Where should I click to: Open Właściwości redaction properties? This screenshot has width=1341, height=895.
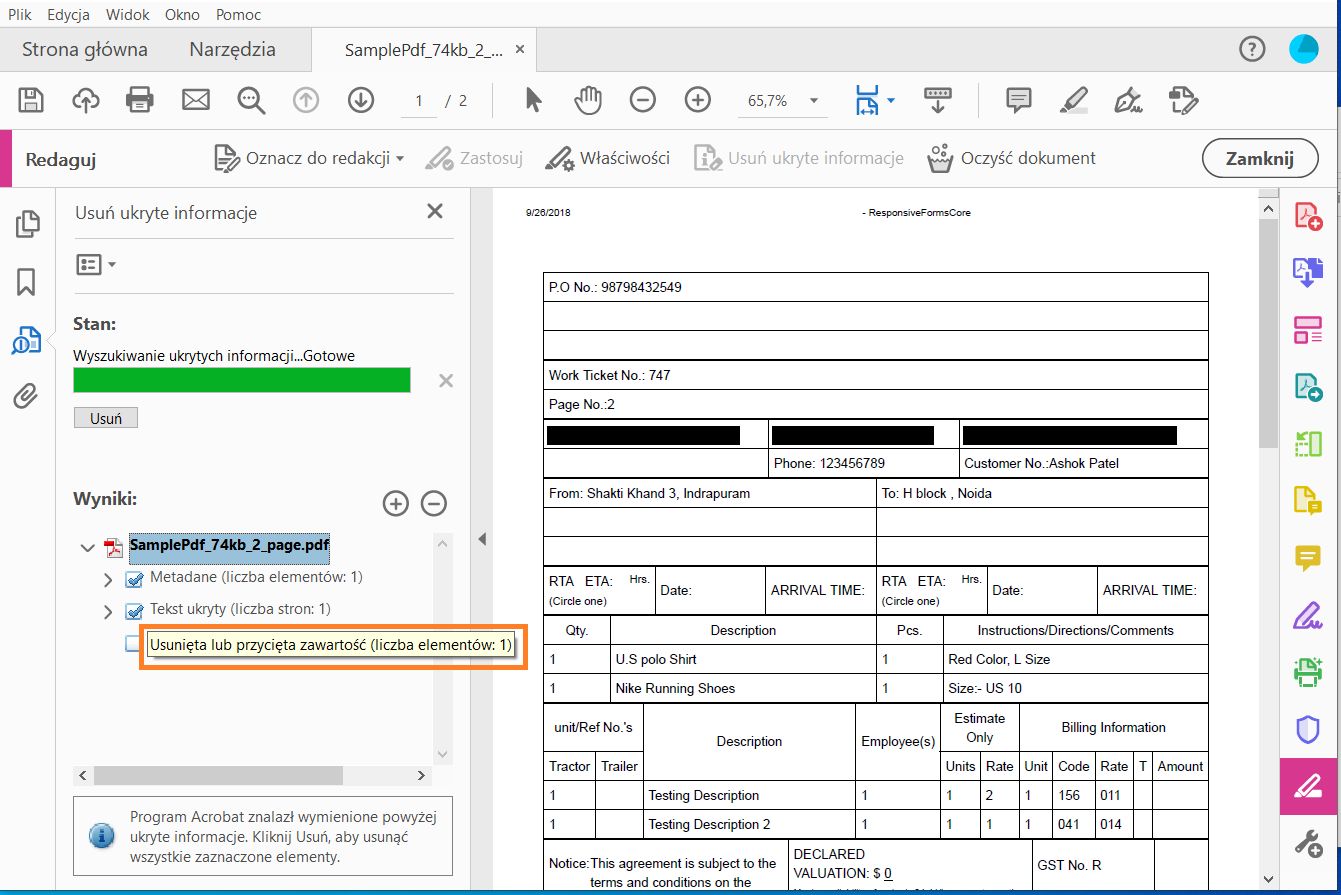607,158
